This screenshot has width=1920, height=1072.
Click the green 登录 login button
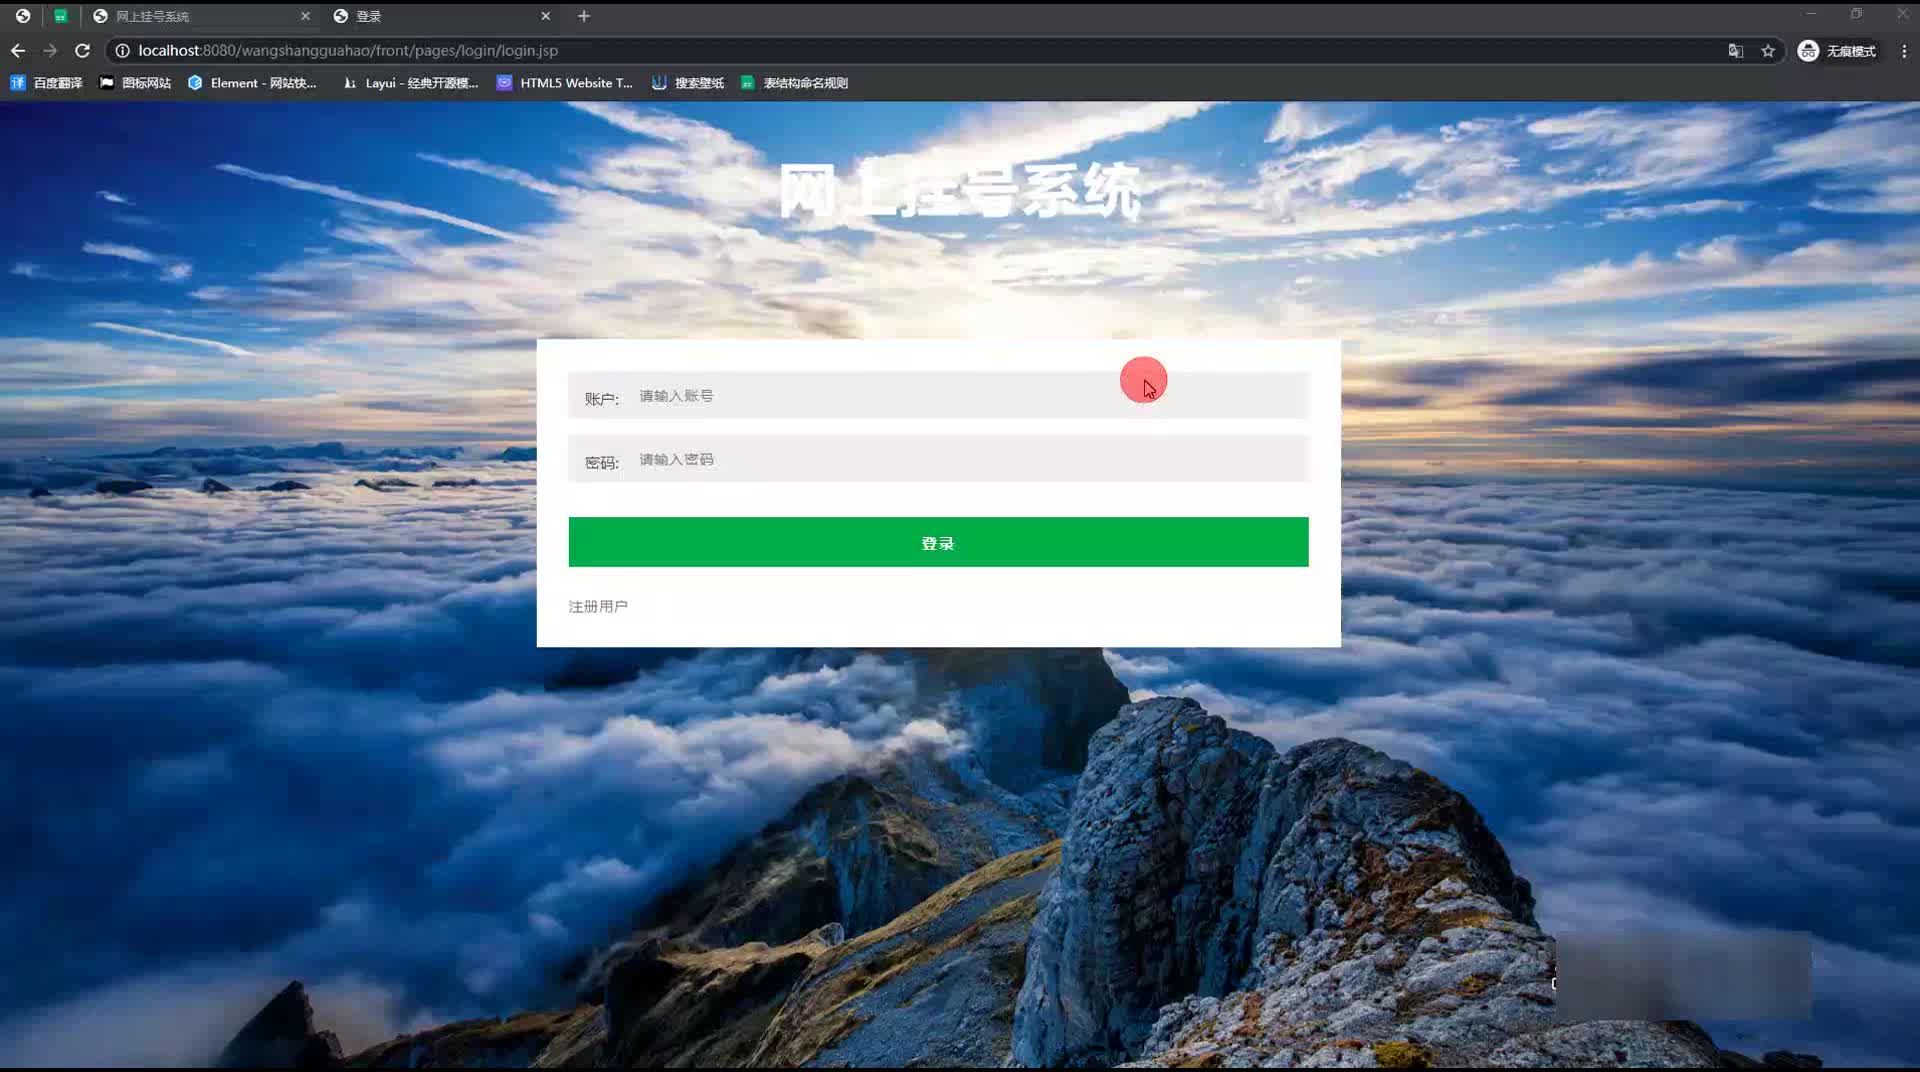[938, 542]
